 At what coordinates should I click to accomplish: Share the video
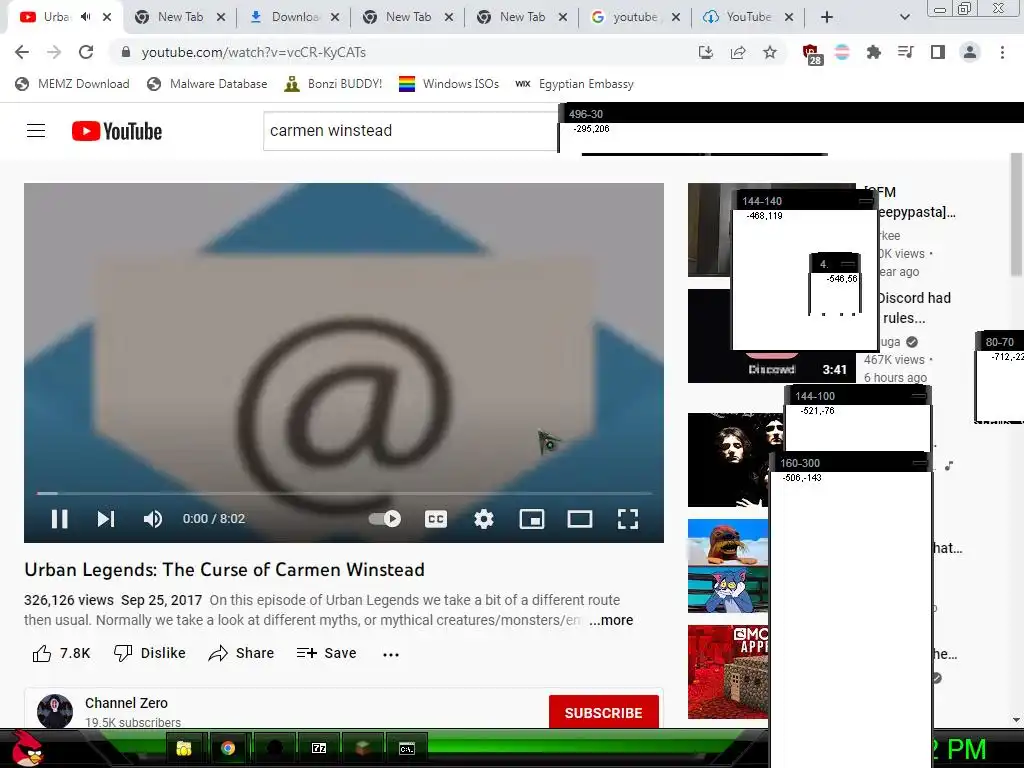pos(241,653)
